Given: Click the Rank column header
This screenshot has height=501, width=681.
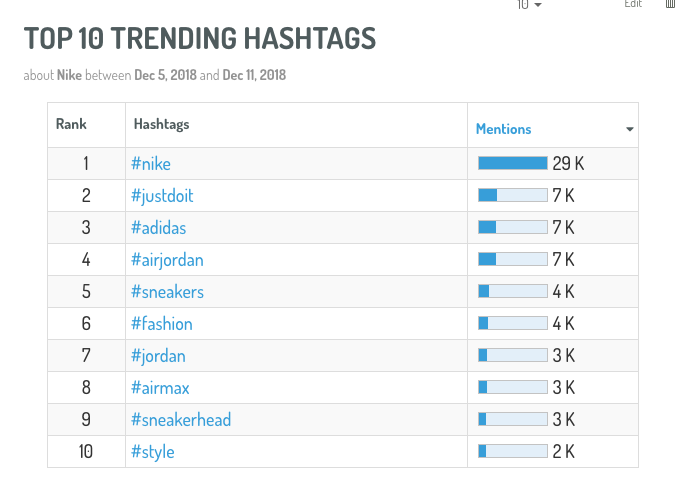Looking at the screenshot, I should (x=71, y=124).
